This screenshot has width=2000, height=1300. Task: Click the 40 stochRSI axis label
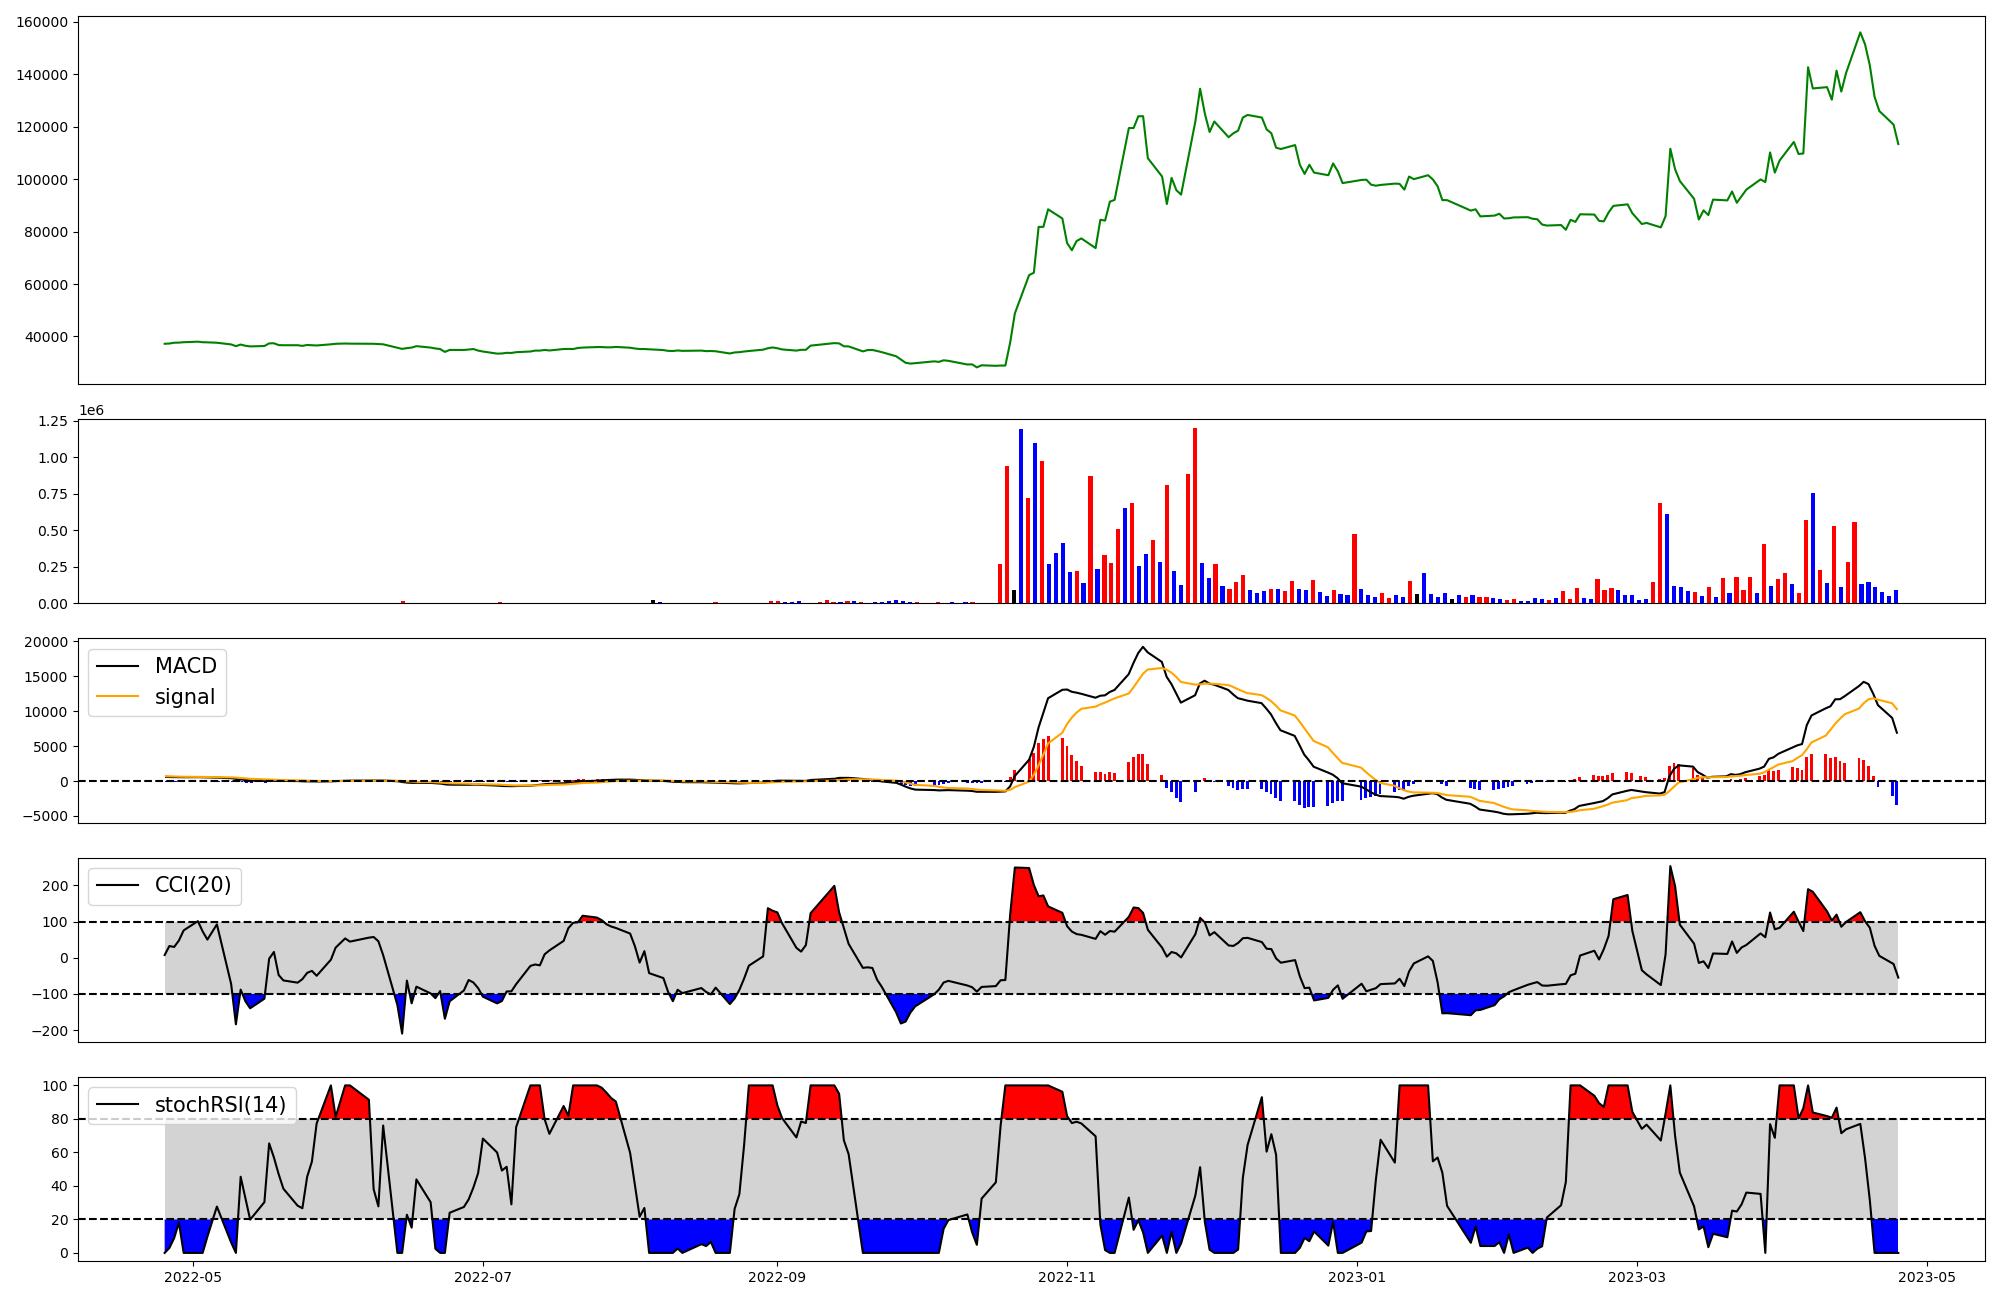click(x=60, y=1187)
